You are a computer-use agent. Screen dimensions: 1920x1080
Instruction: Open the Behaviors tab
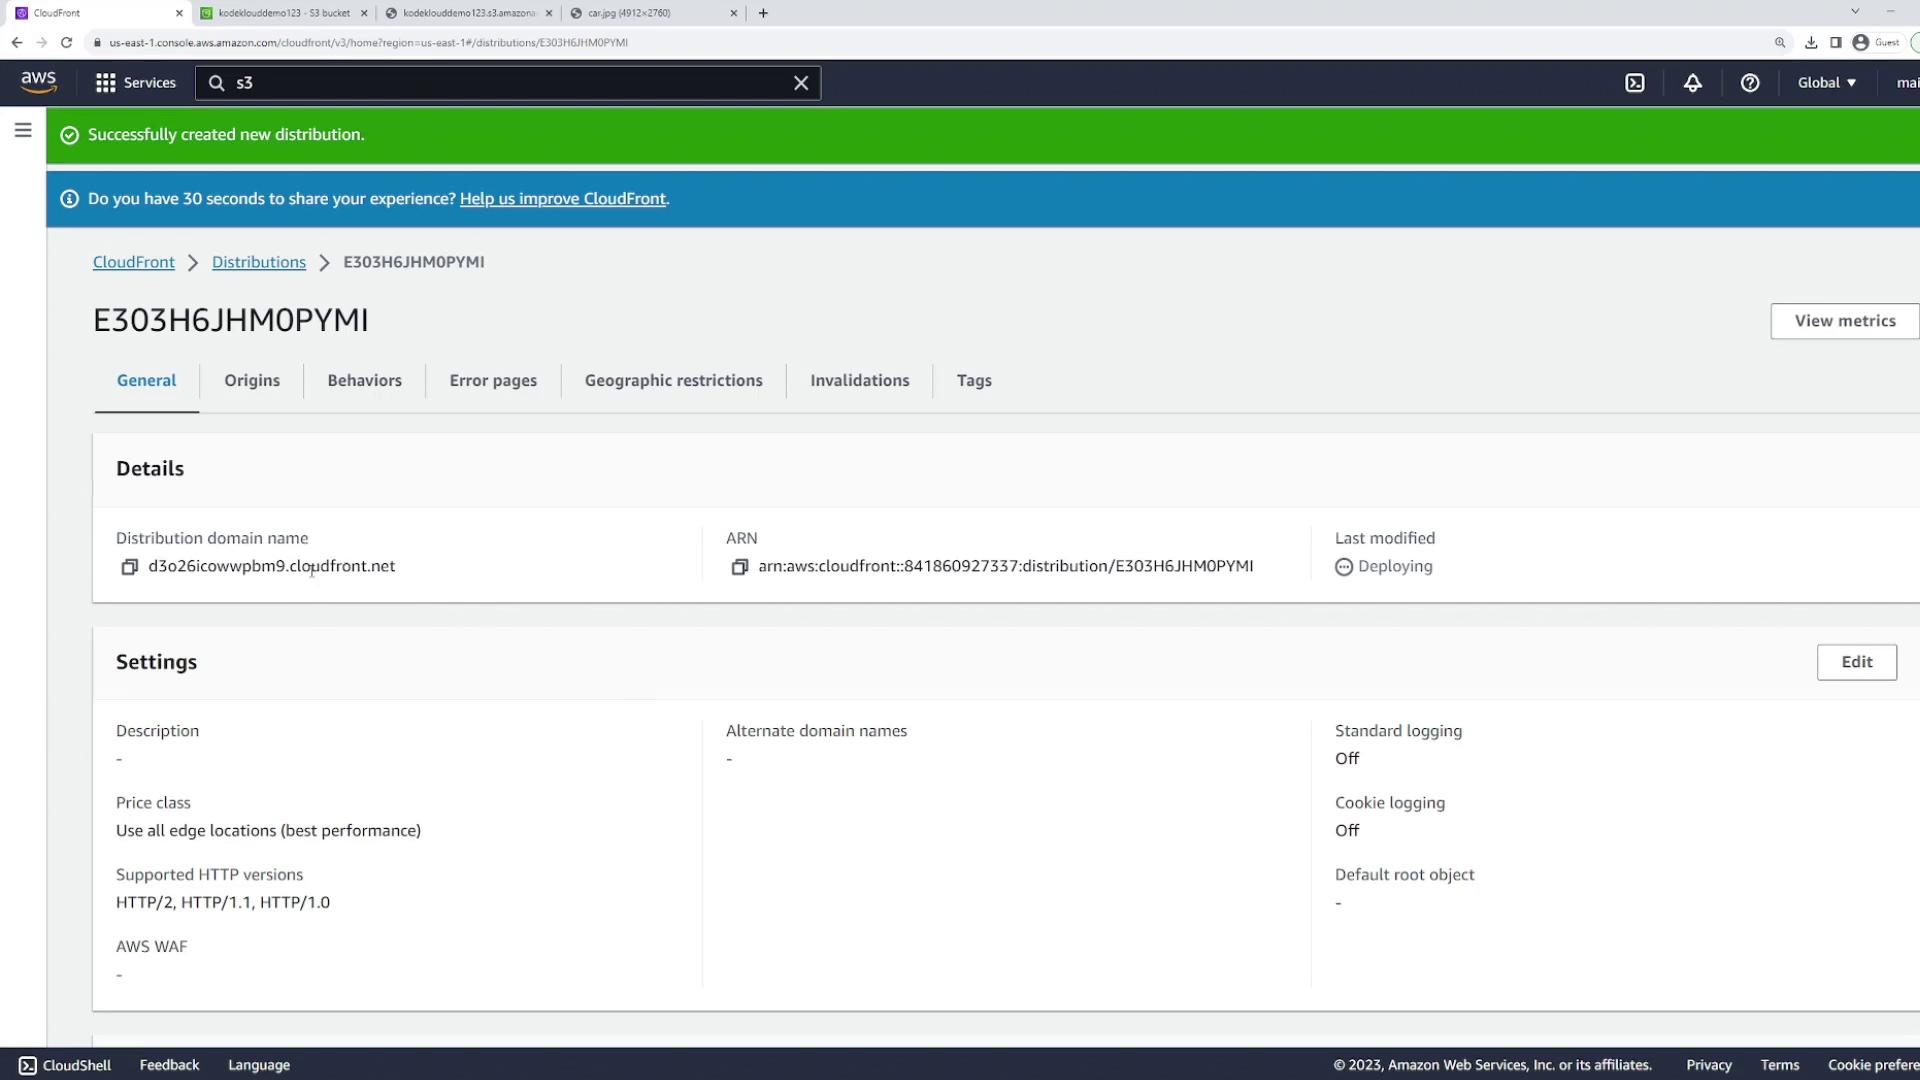pos(364,380)
